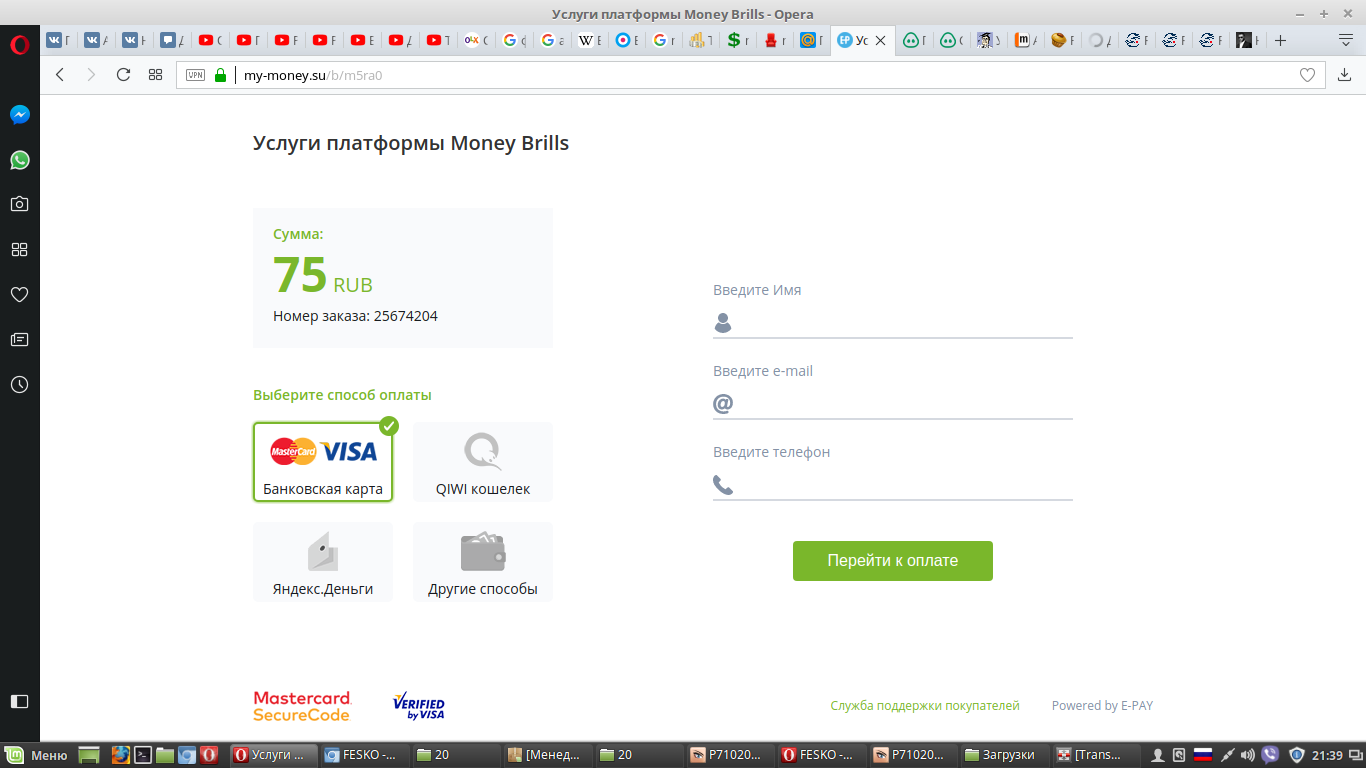Click Russian flag keyboard layout indicator
The image size is (1366, 768).
point(1203,755)
